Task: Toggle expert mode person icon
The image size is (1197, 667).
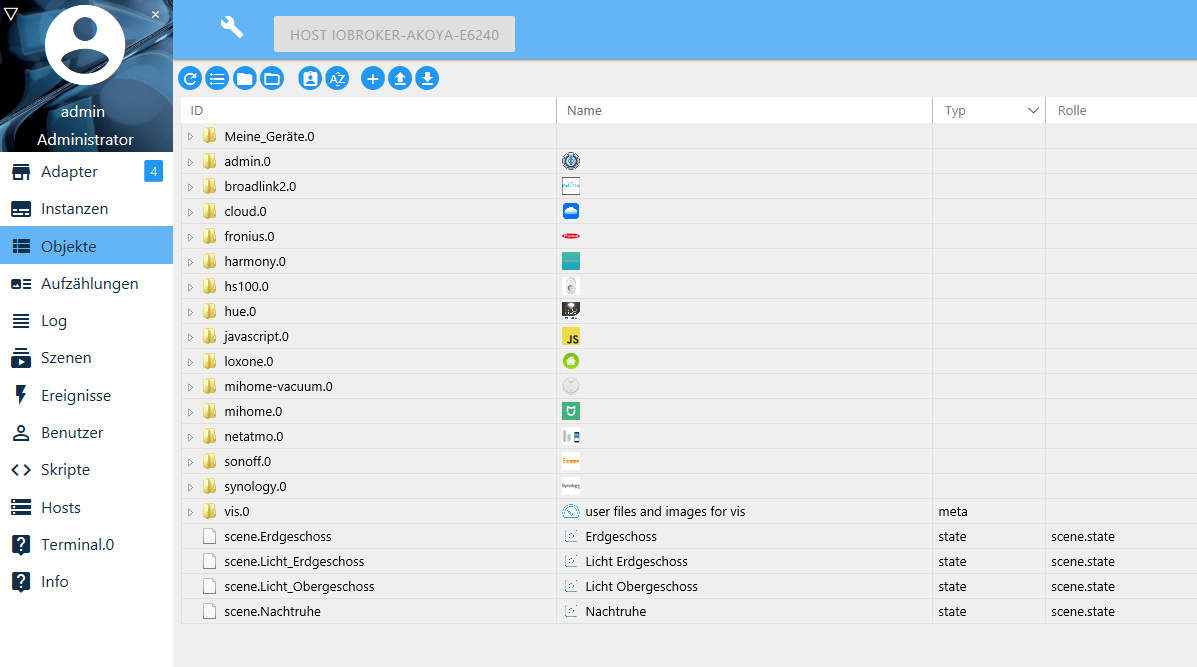Action: pos(310,79)
